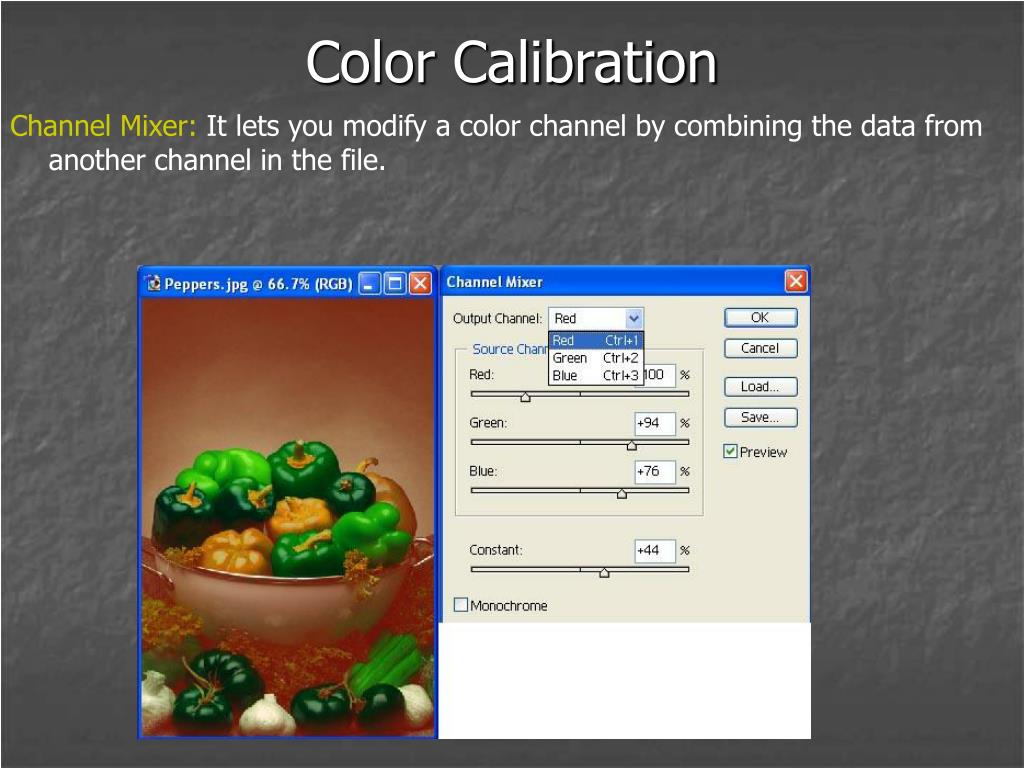
Task: Click the Constant slider handle
Action: pyautogui.click(x=604, y=573)
